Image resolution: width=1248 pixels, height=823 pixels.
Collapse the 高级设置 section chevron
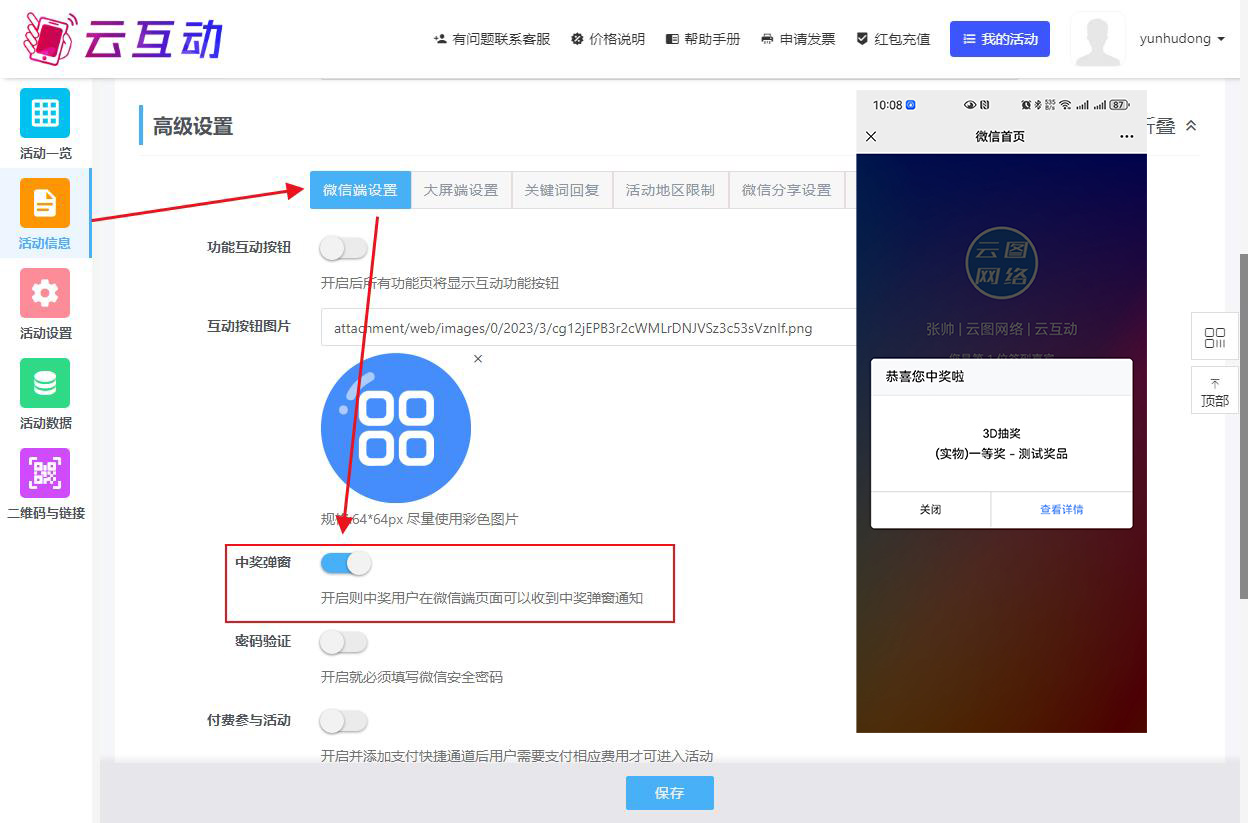[1190, 126]
